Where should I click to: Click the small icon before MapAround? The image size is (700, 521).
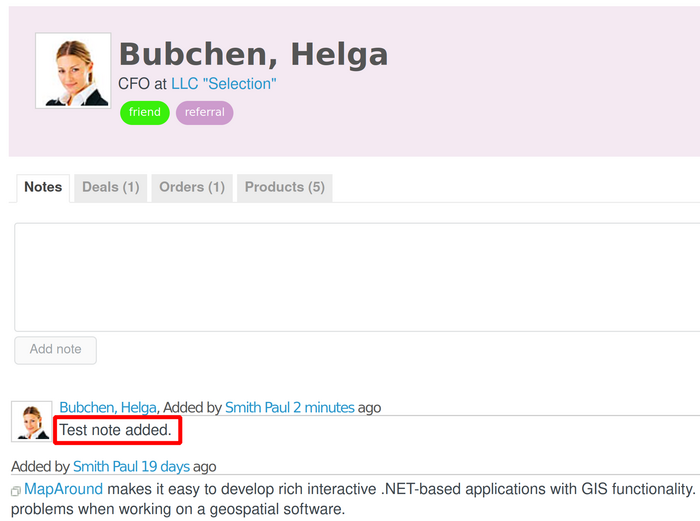[16, 491]
